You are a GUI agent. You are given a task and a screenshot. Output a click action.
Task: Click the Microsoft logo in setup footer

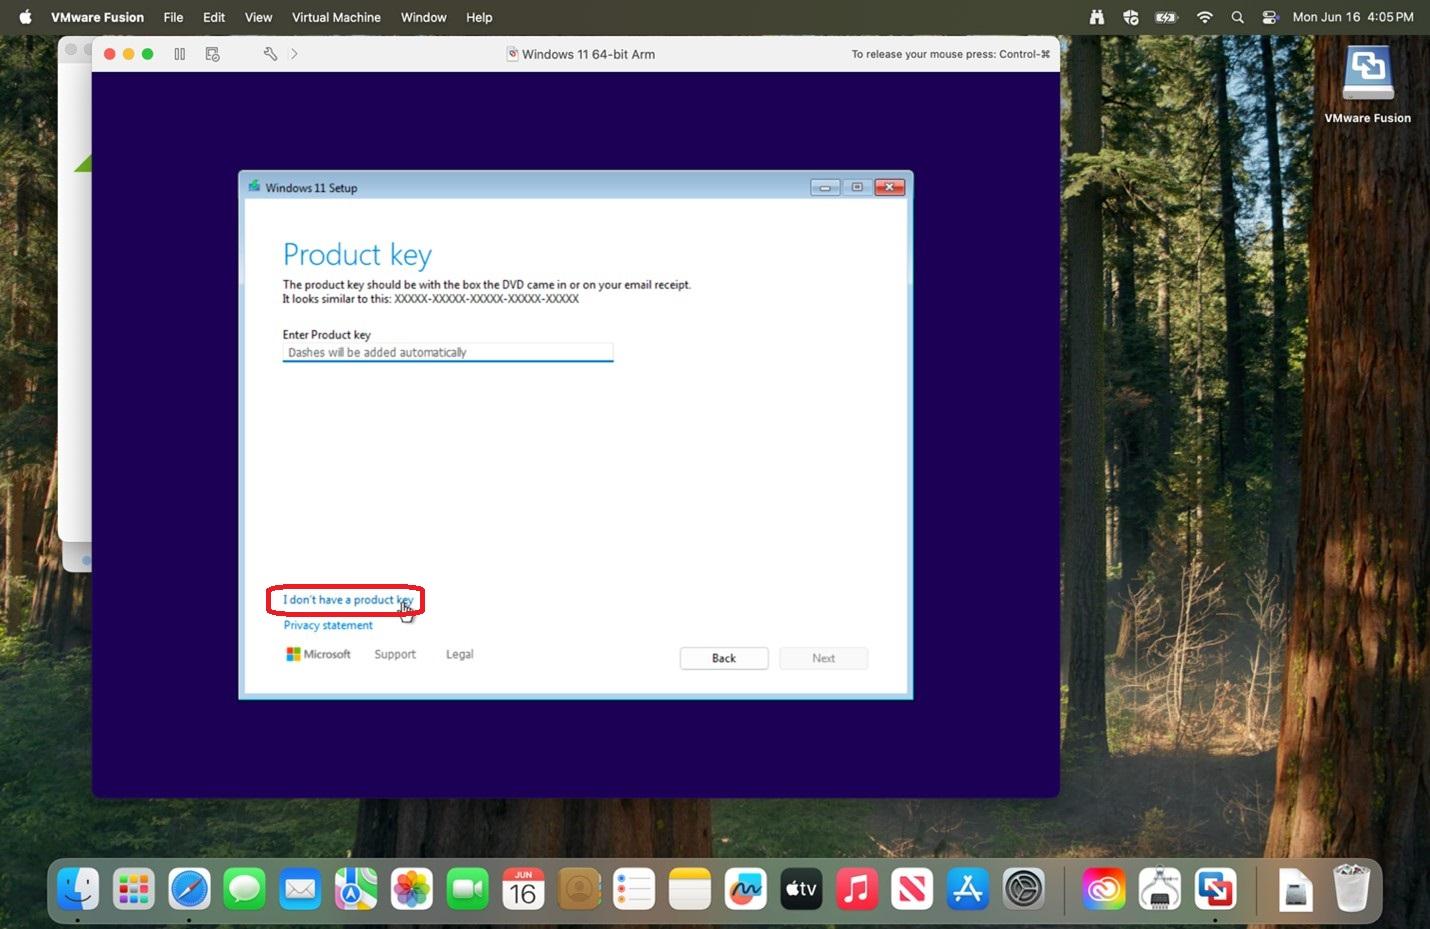tap(318, 654)
